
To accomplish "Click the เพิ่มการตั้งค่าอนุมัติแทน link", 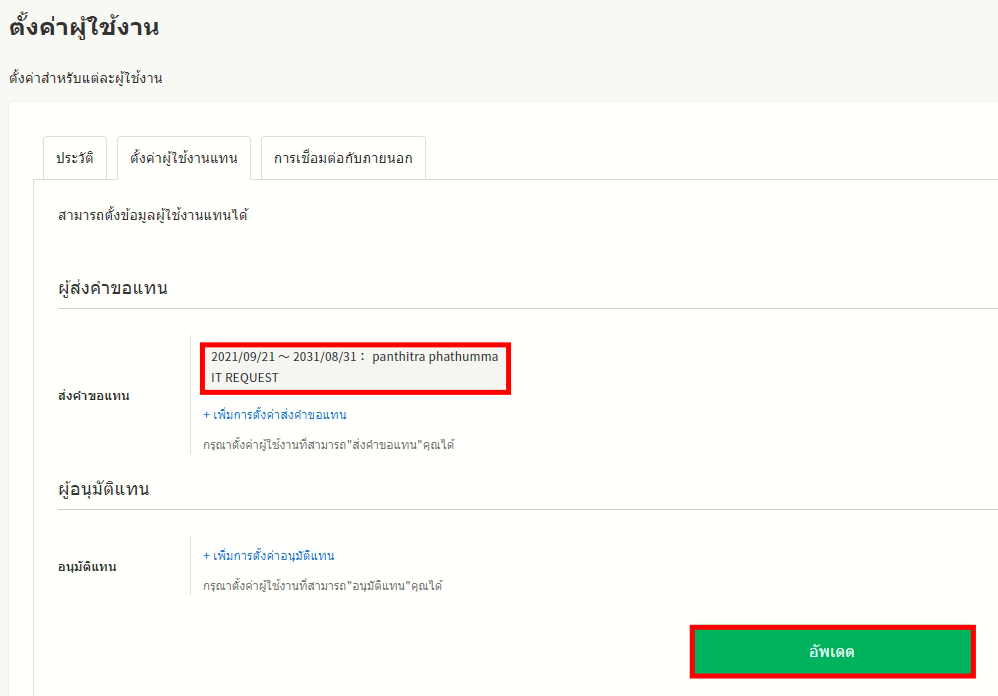I will coord(273,556).
